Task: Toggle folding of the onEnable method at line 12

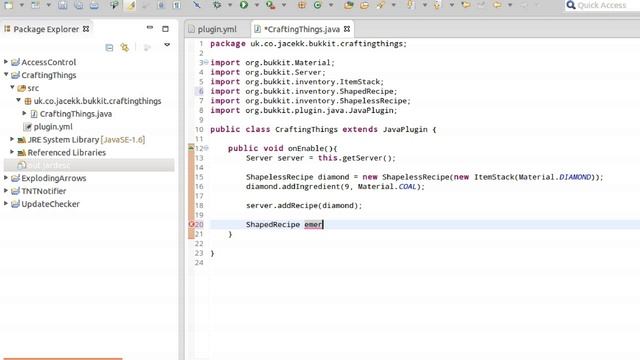Action: coord(206,148)
